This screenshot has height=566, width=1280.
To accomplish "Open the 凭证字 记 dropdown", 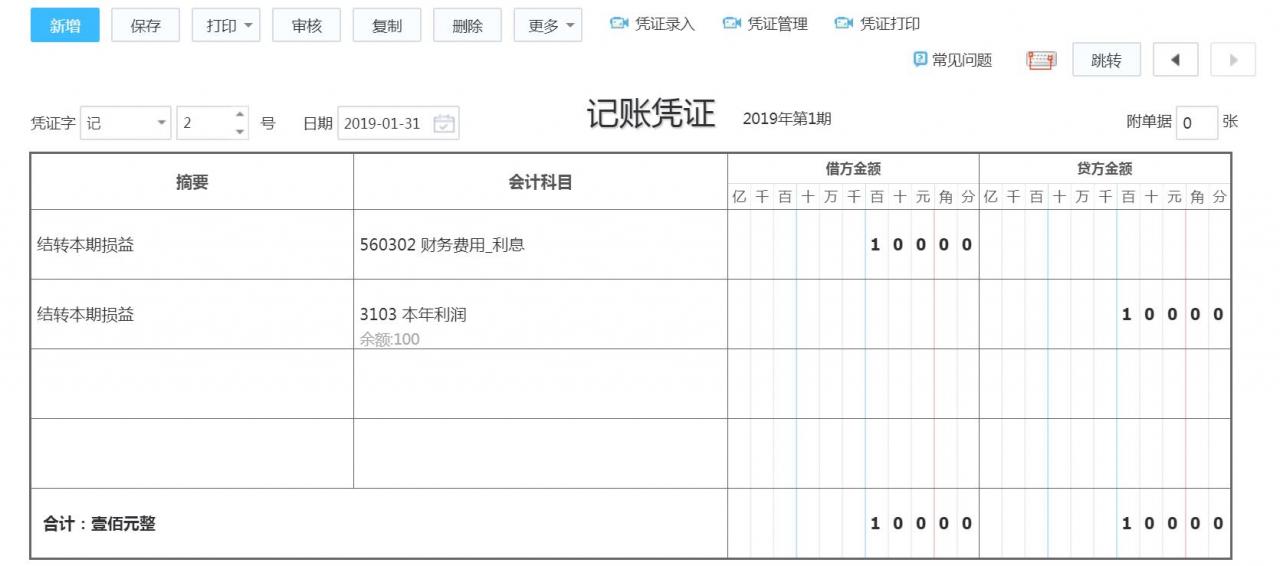I will [126, 123].
